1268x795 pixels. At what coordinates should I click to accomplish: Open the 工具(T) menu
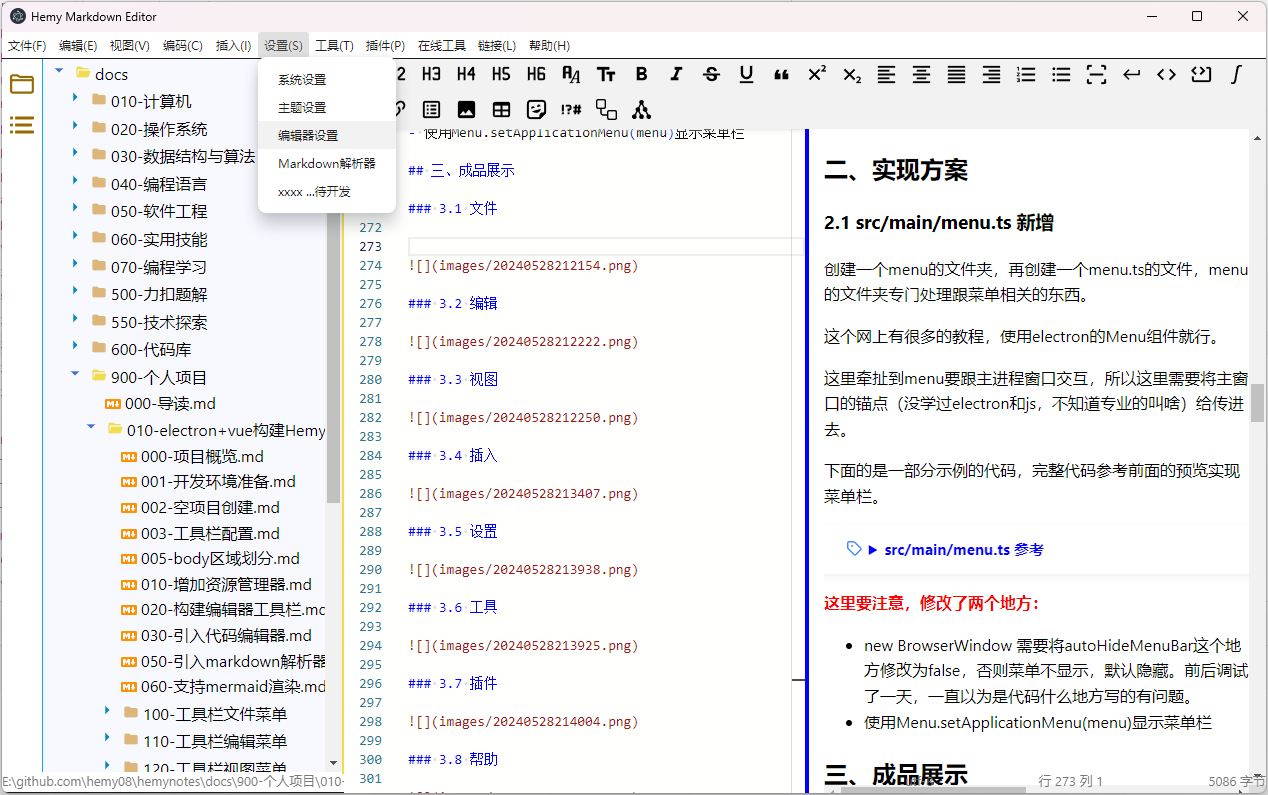tap(334, 45)
